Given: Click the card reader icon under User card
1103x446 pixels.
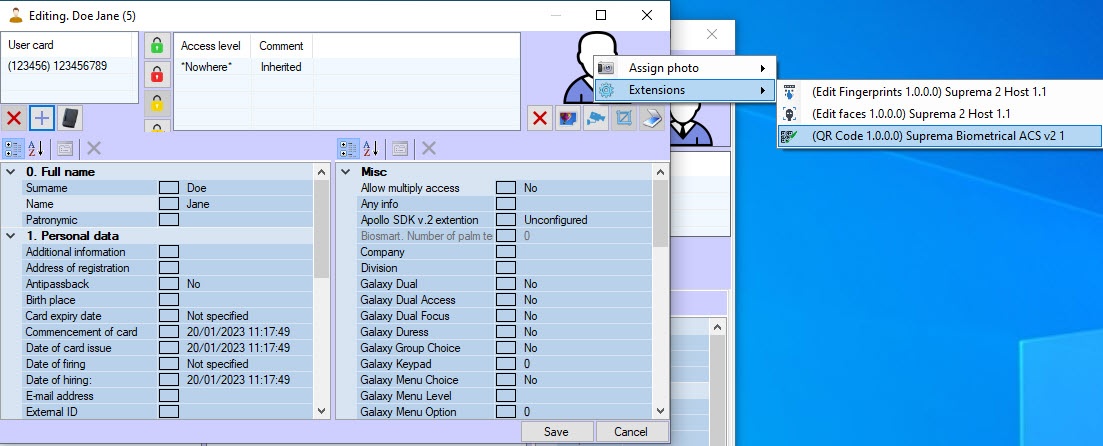Looking at the screenshot, I should (x=70, y=118).
